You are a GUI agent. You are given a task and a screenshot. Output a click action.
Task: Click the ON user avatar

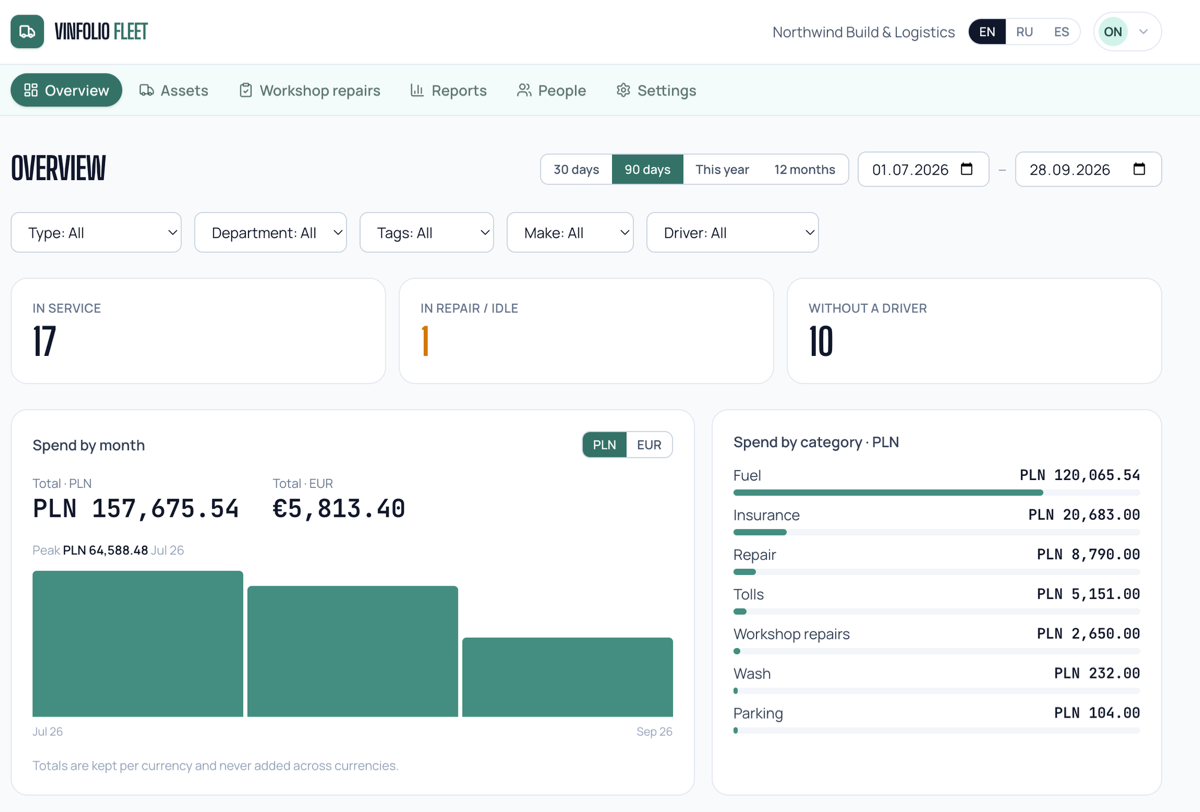coord(1113,32)
